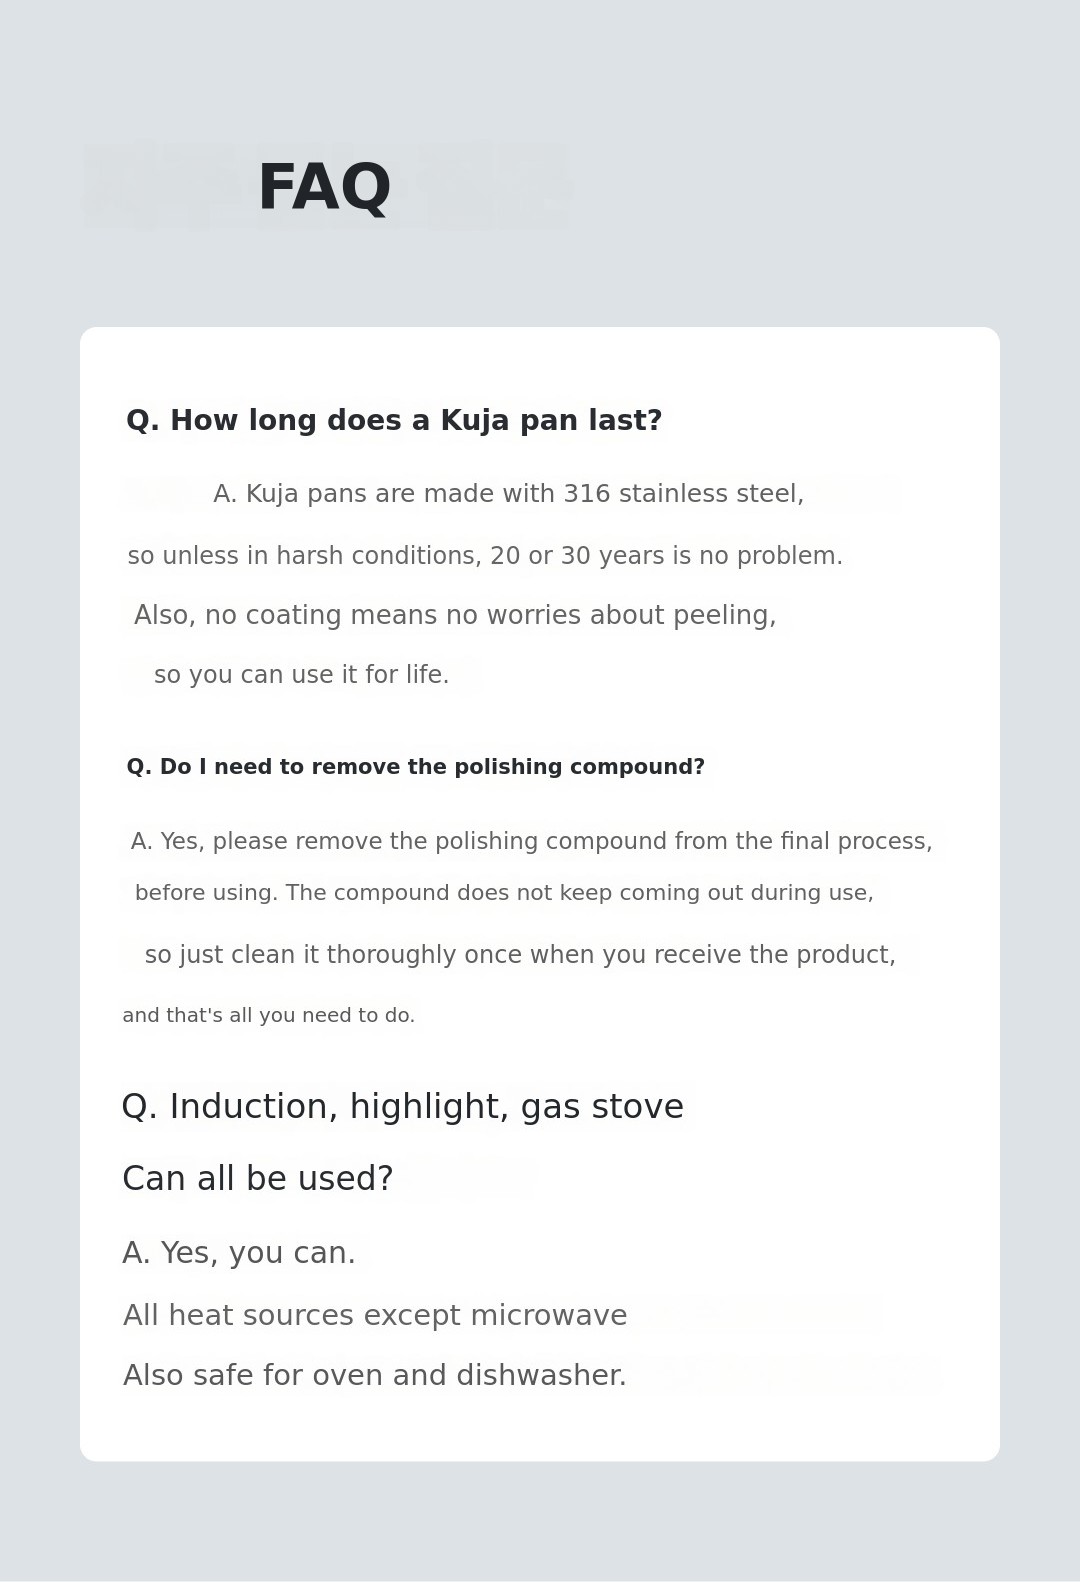Click the number "316" in the first answer
This screenshot has height=1582, width=1080.
click(x=586, y=494)
